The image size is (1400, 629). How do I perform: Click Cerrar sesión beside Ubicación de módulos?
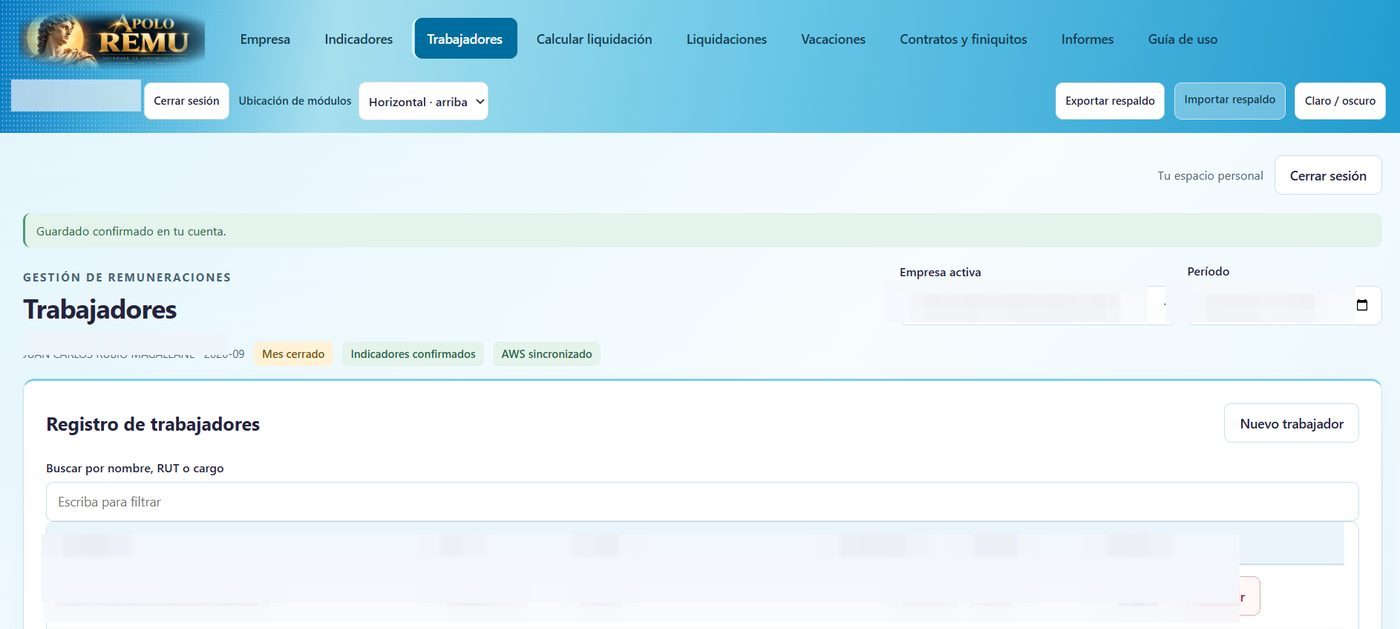[187, 101]
